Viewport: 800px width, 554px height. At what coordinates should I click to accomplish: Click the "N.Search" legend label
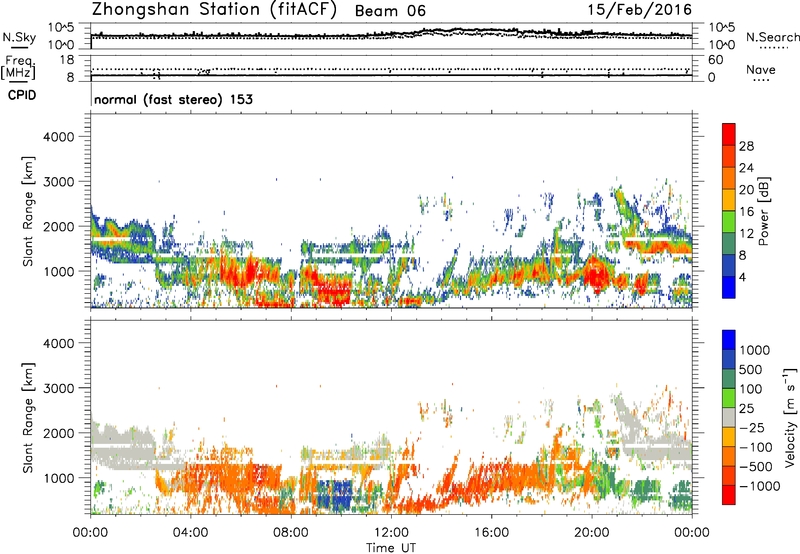[x=772, y=37]
